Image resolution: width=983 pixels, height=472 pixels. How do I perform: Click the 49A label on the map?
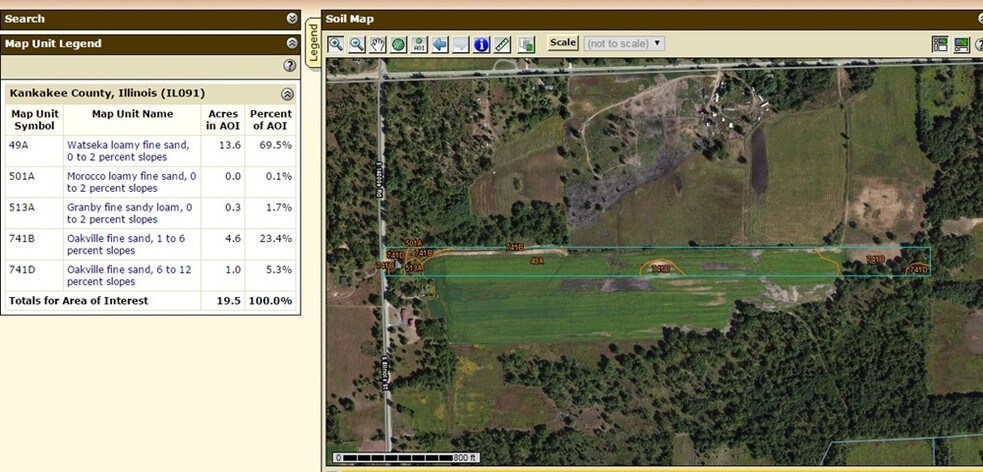click(537, 261)
